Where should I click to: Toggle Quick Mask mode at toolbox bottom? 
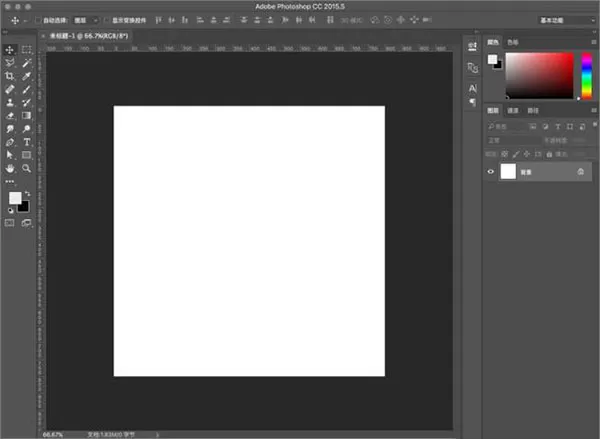10,223
